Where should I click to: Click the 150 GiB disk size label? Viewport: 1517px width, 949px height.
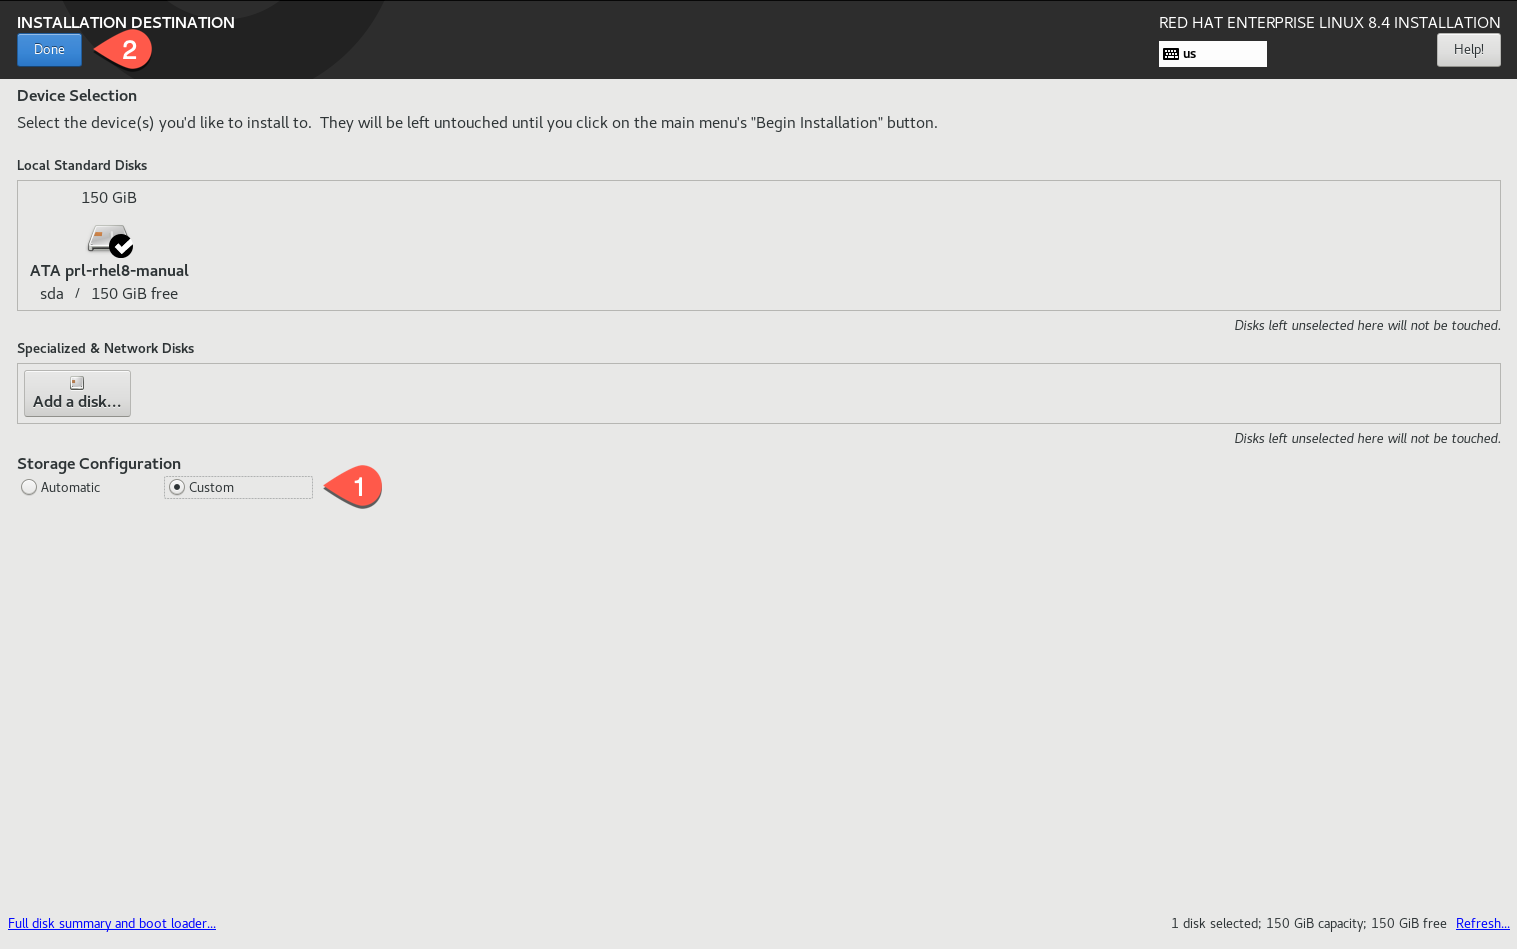click(109, 198)
